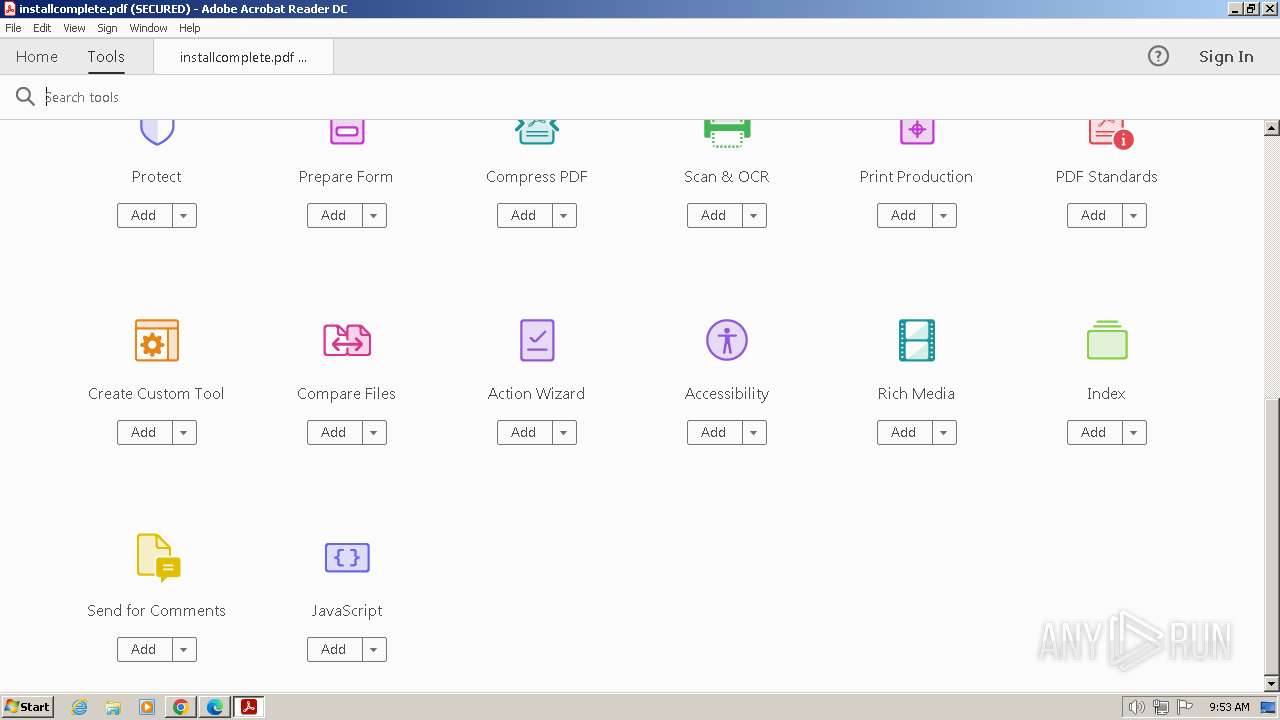Image resolution: width=1280 pixels, height=720 pixels.
Task: Expand the Add dropdown arrow for Prepare Form
Action: click(x=374, y=216)
